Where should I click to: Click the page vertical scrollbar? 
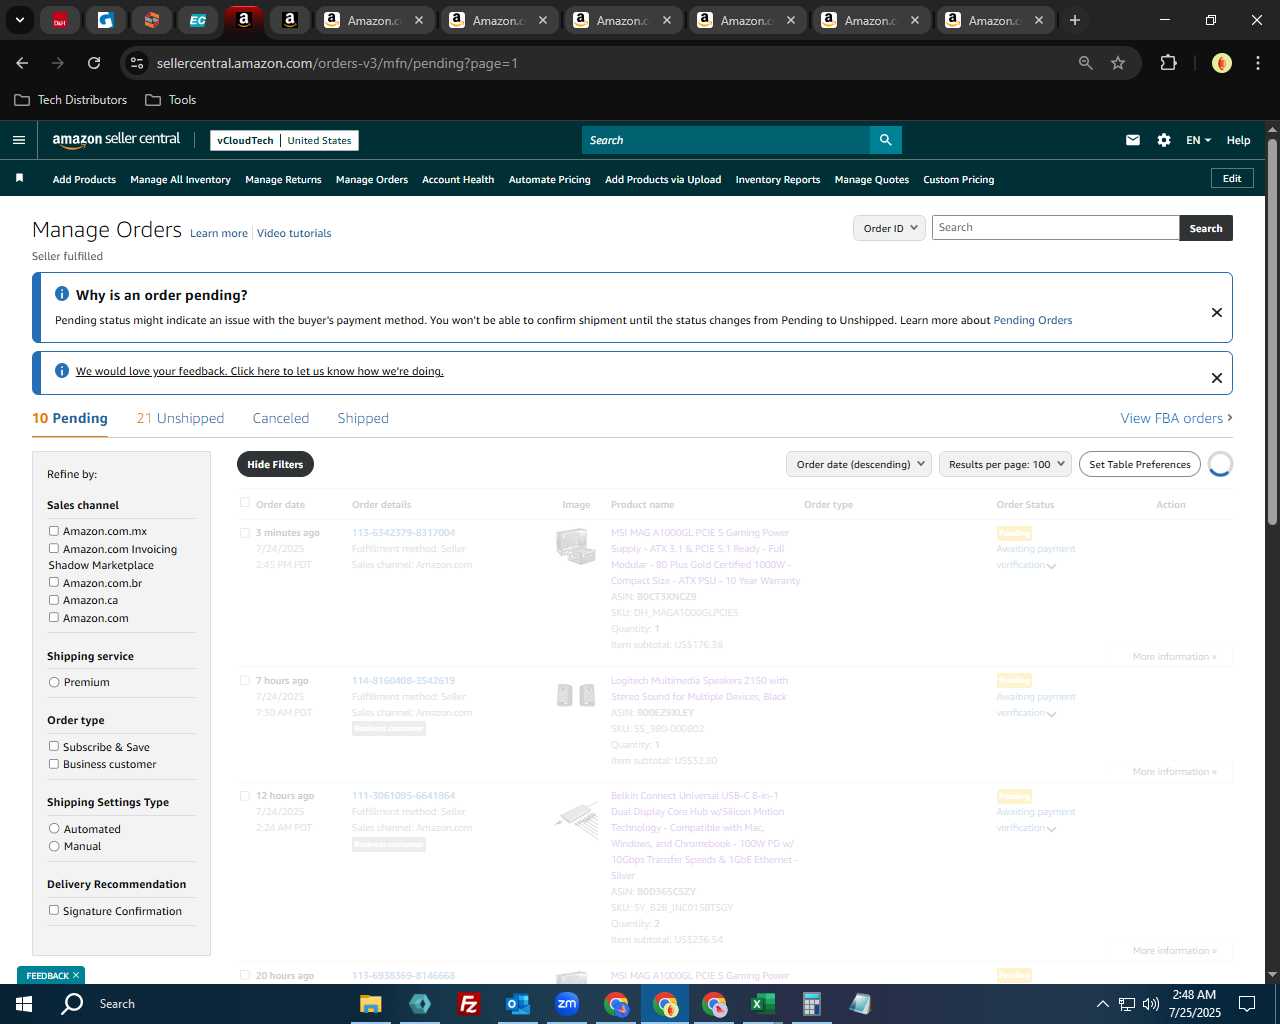point(1272,332)
